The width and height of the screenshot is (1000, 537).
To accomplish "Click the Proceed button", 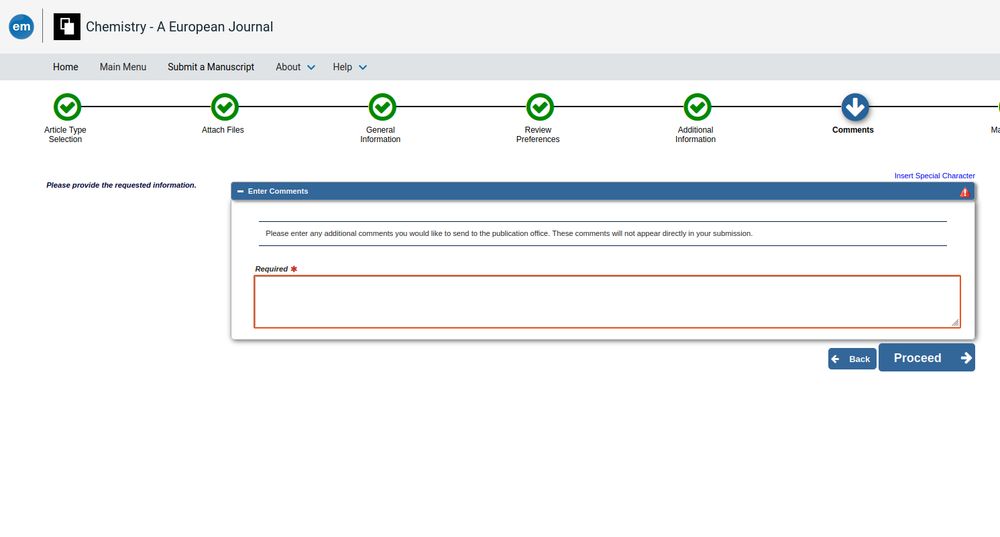I will 927,358.
